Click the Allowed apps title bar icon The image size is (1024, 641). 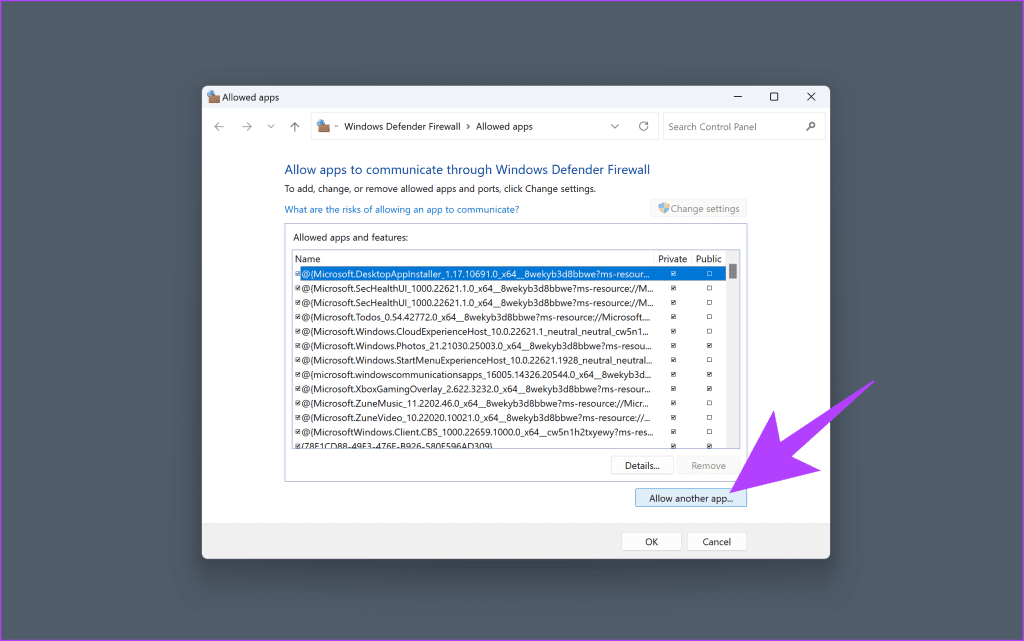(213, 97)
